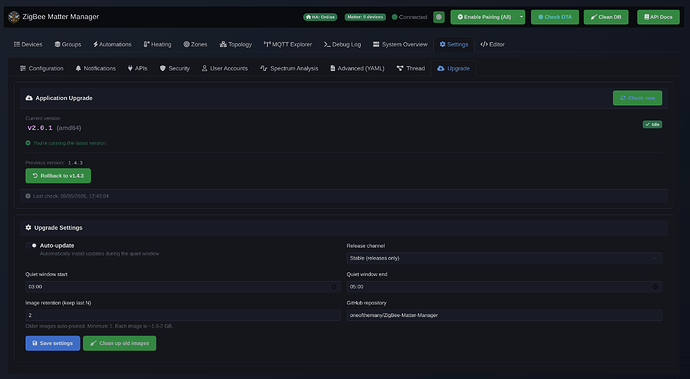
Task: Switch to the Configuration sub-tab
Action: [42, 68]
